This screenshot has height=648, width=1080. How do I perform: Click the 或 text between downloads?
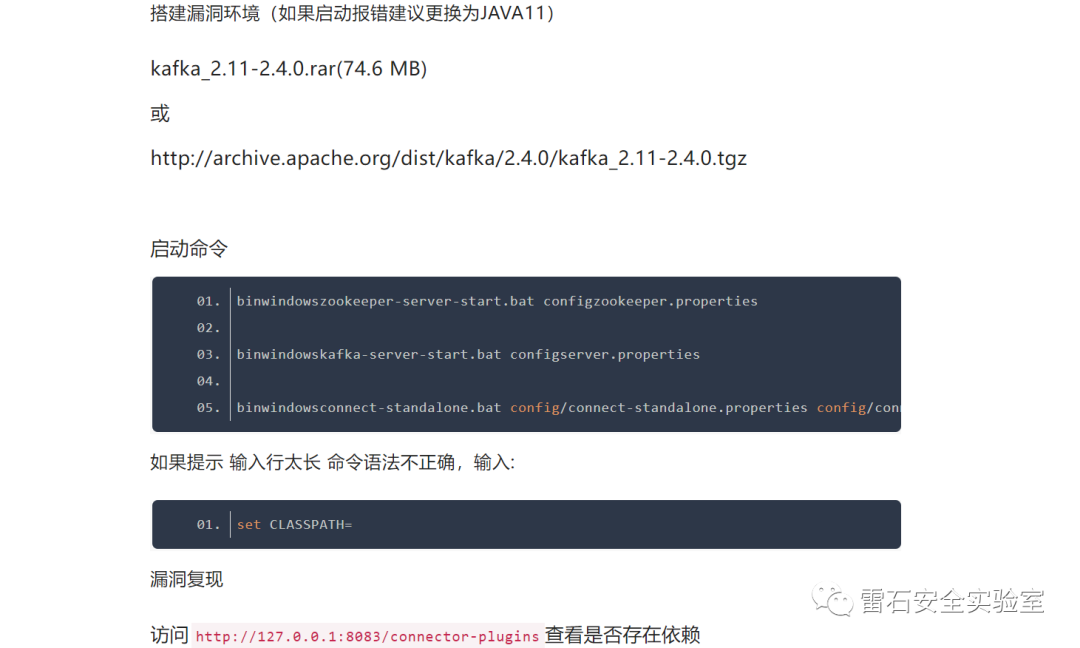tap(160, 114)
